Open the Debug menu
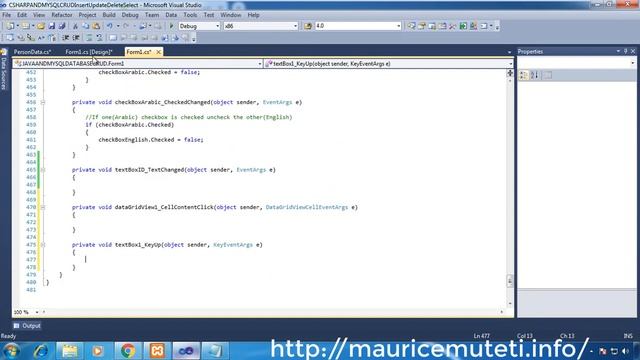The width and height of the screenshot is (640, 360). tap(130, 15)
